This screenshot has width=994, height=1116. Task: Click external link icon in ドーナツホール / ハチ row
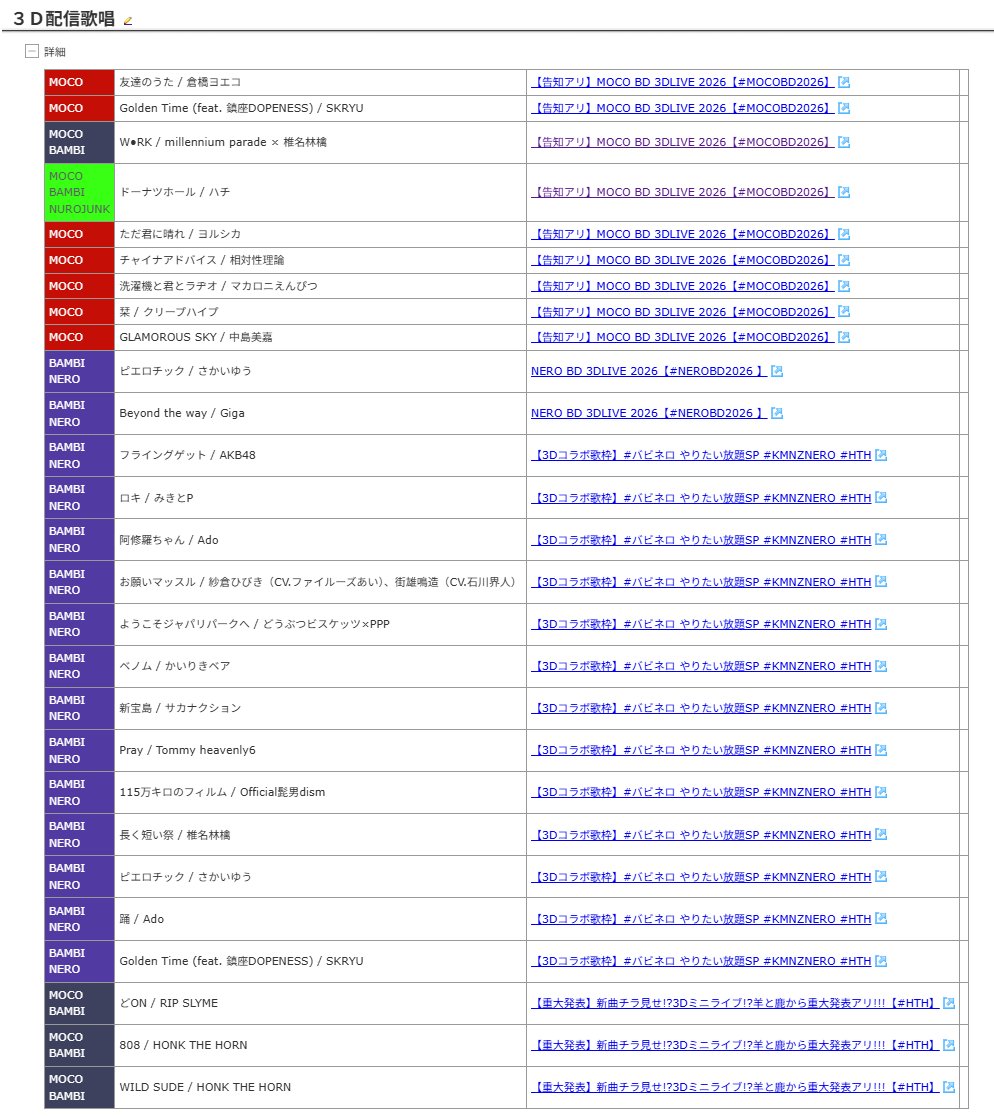click(844, 192)
